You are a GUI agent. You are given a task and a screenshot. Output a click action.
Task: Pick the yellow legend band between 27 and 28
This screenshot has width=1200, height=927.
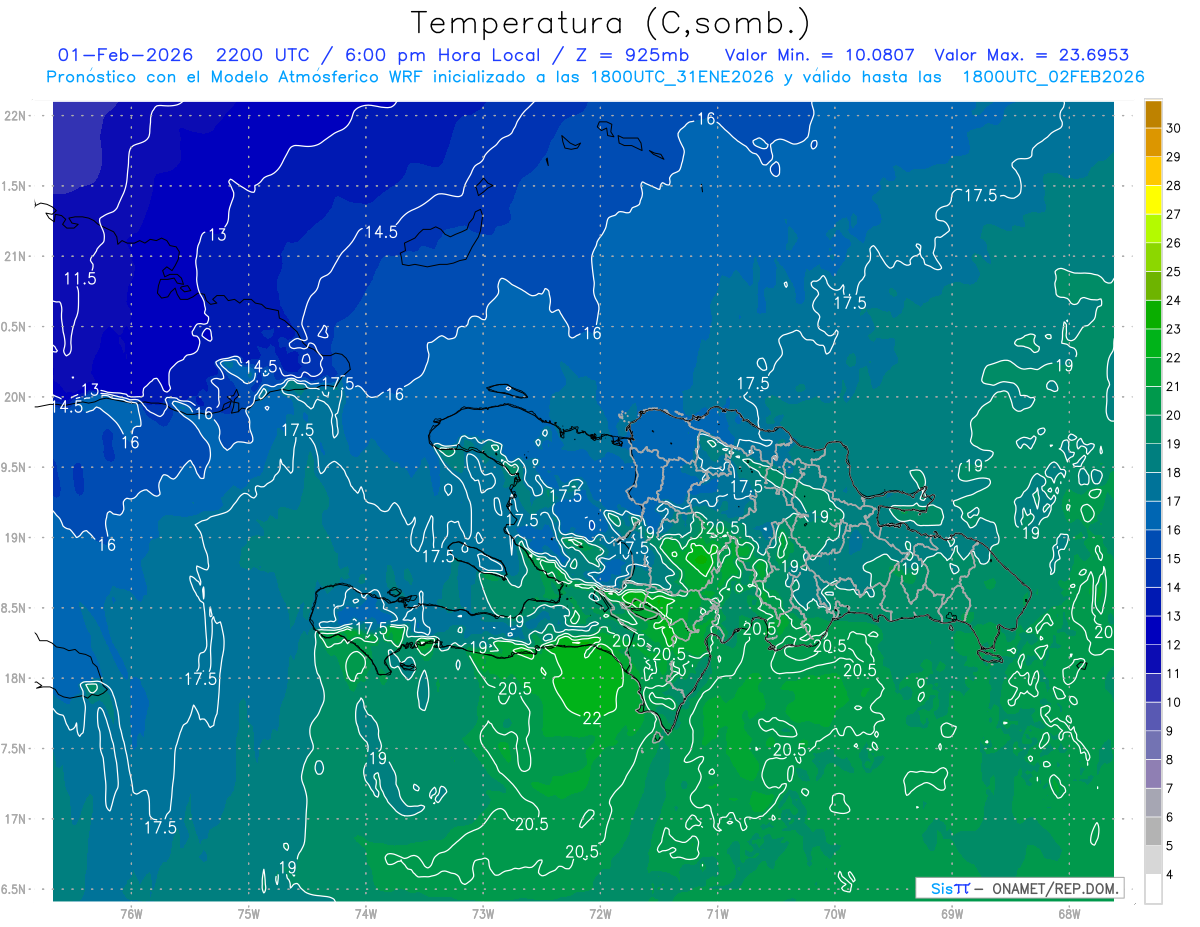point(1153,201)
